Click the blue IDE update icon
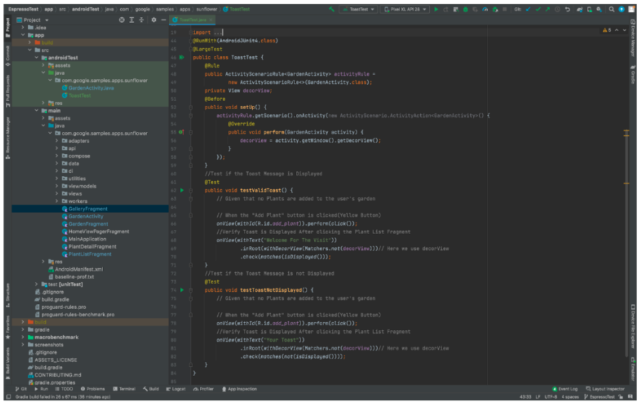 coord(621,9)
